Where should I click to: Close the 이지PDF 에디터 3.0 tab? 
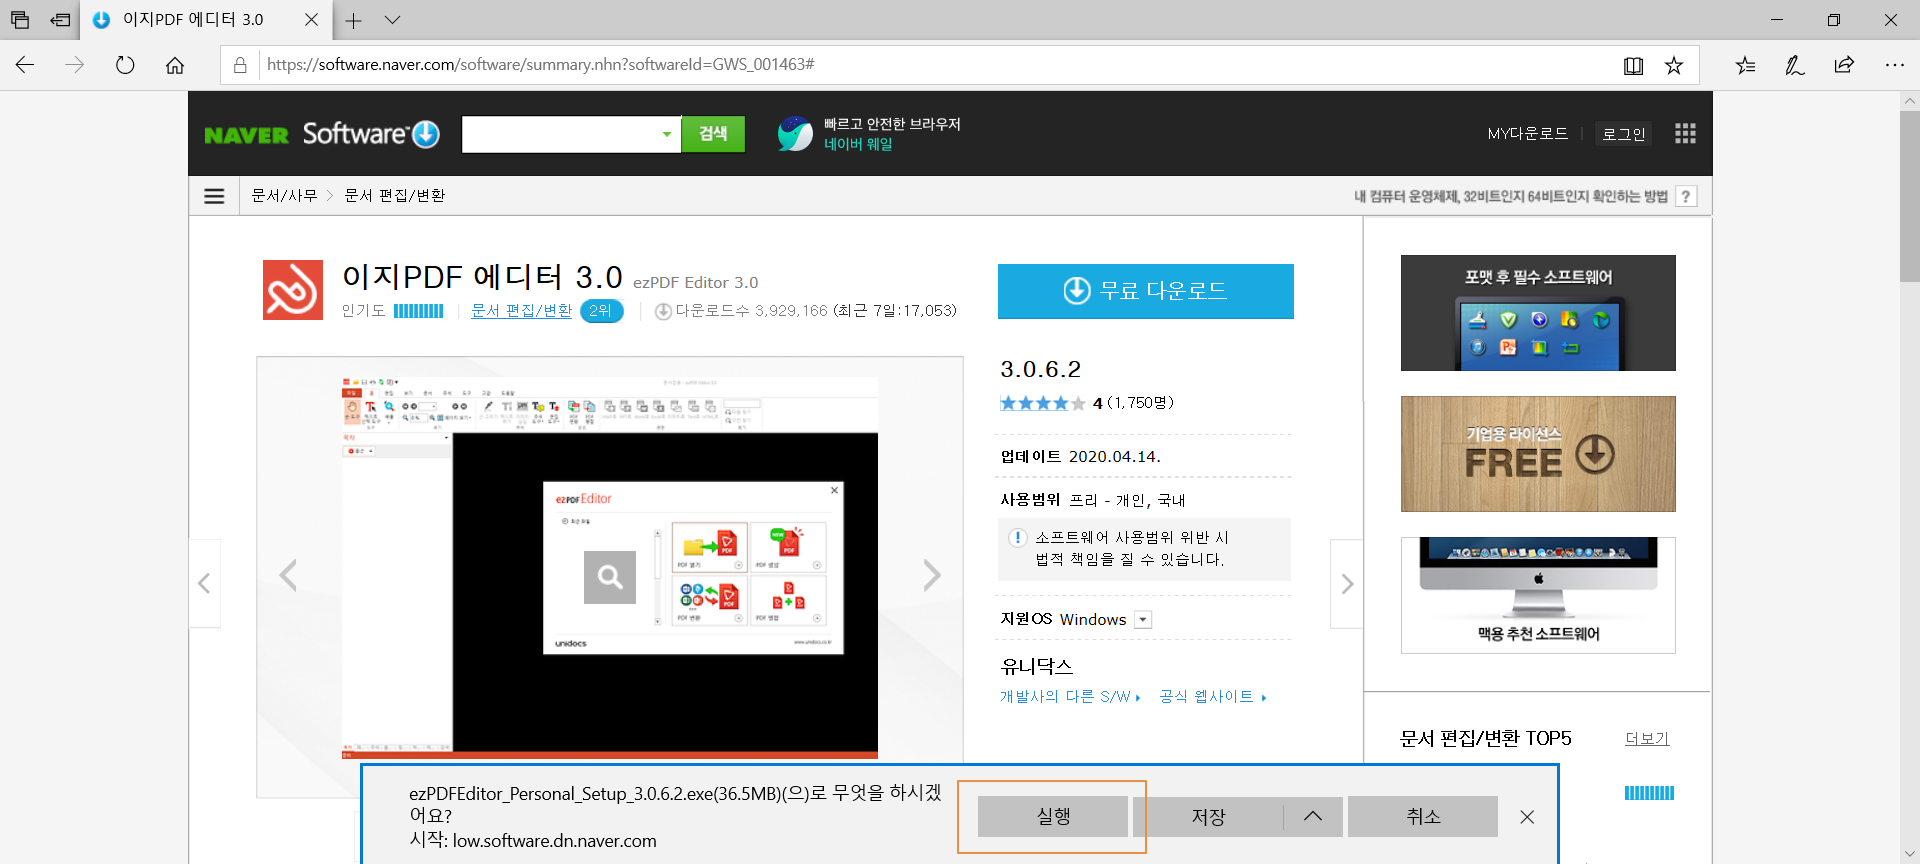[x=311, y=20]
